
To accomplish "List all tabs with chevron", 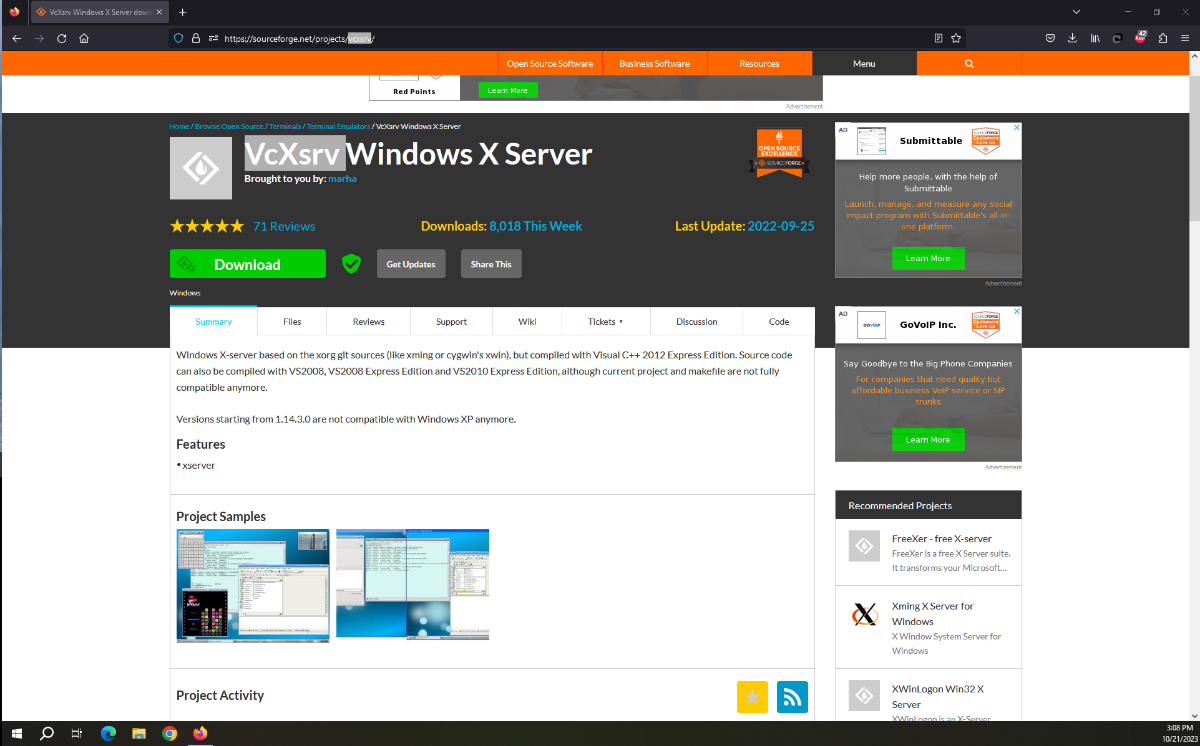I will [x=1076, y=12].
